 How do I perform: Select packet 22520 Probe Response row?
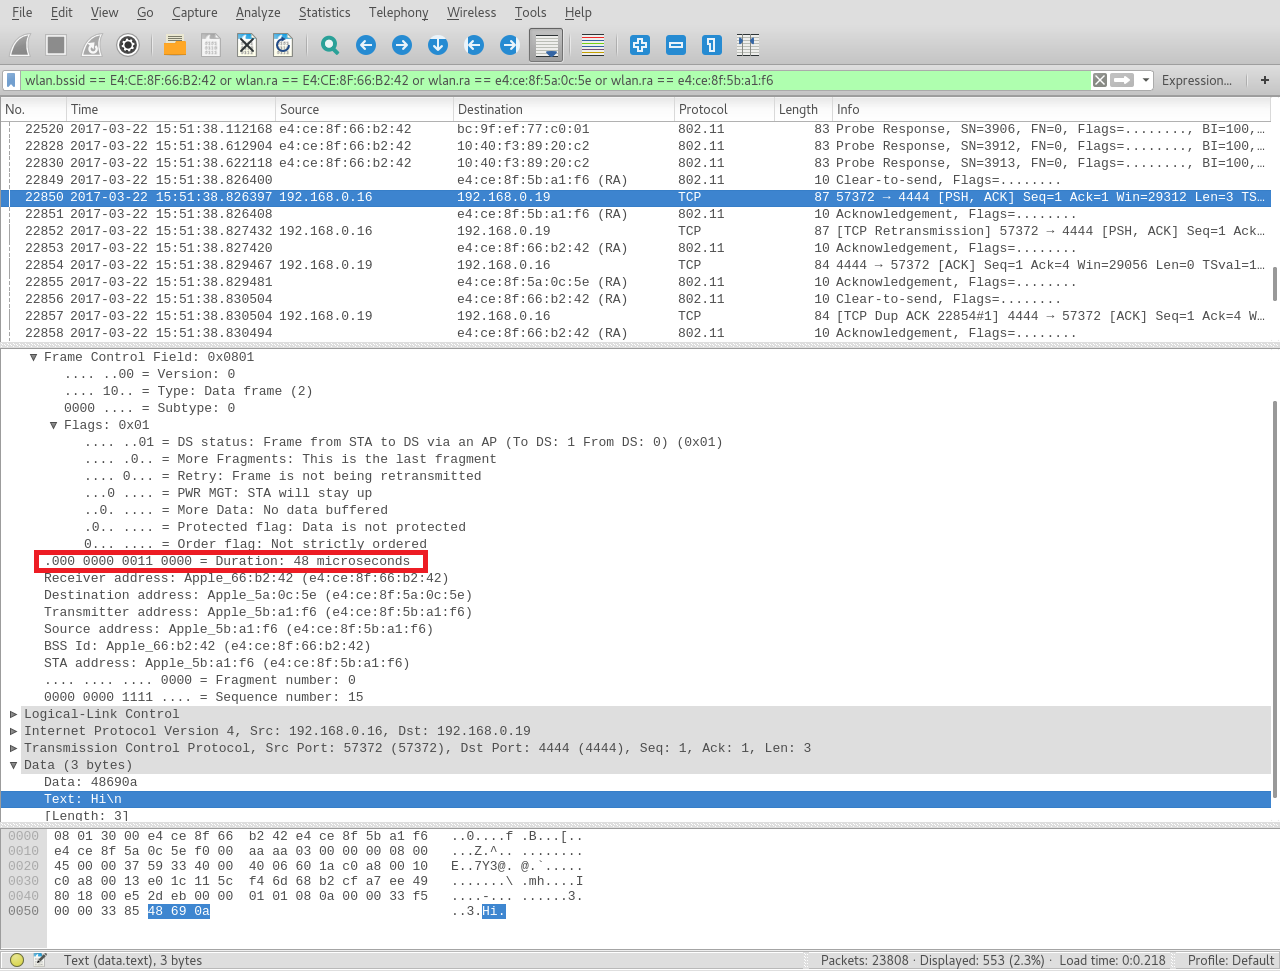(636, 129)
